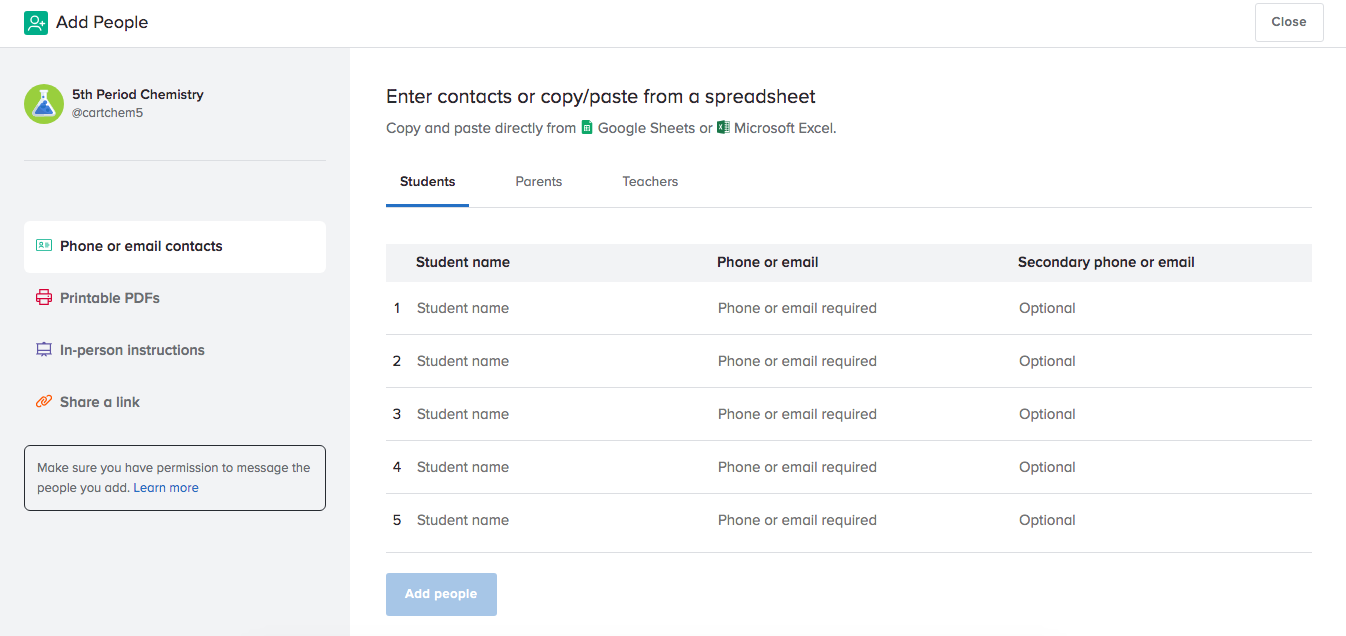Switch to the Parents tab
Image resolution: width=1346 pixels, height=636 pixels.
click(539, 182)
